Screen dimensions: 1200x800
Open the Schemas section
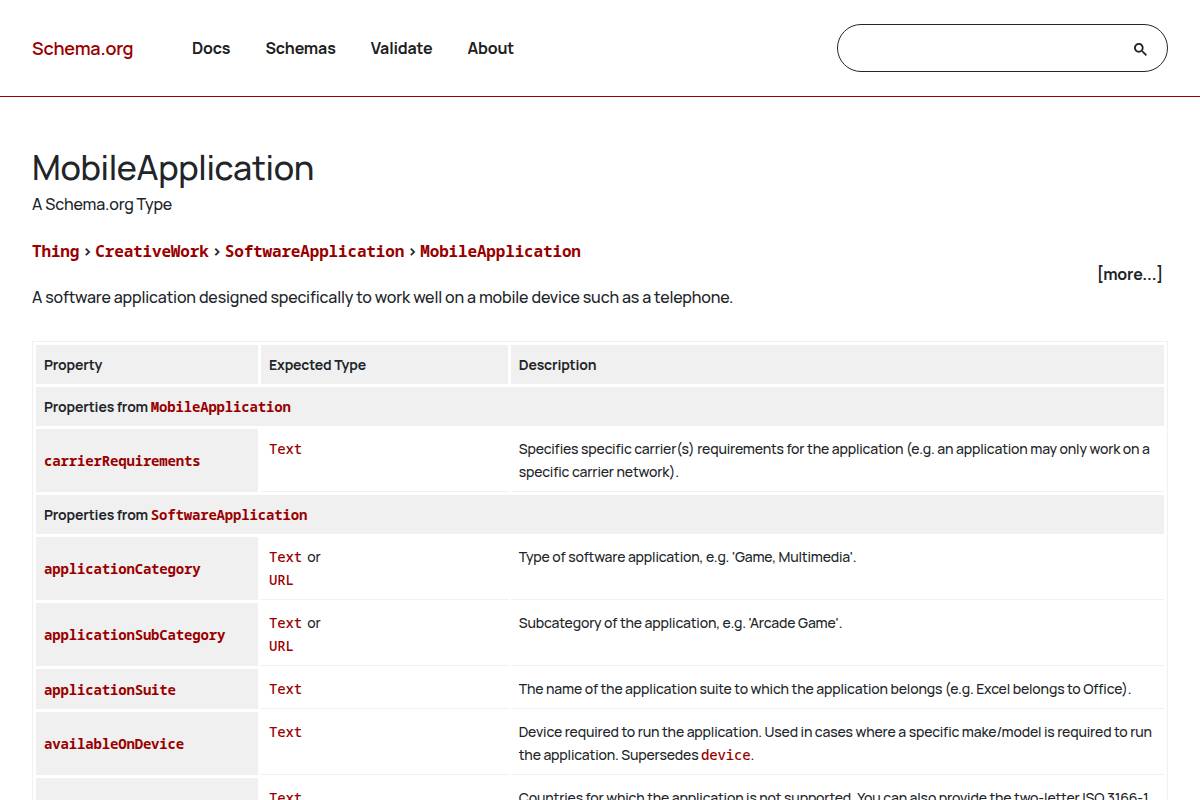click(300, 48)
